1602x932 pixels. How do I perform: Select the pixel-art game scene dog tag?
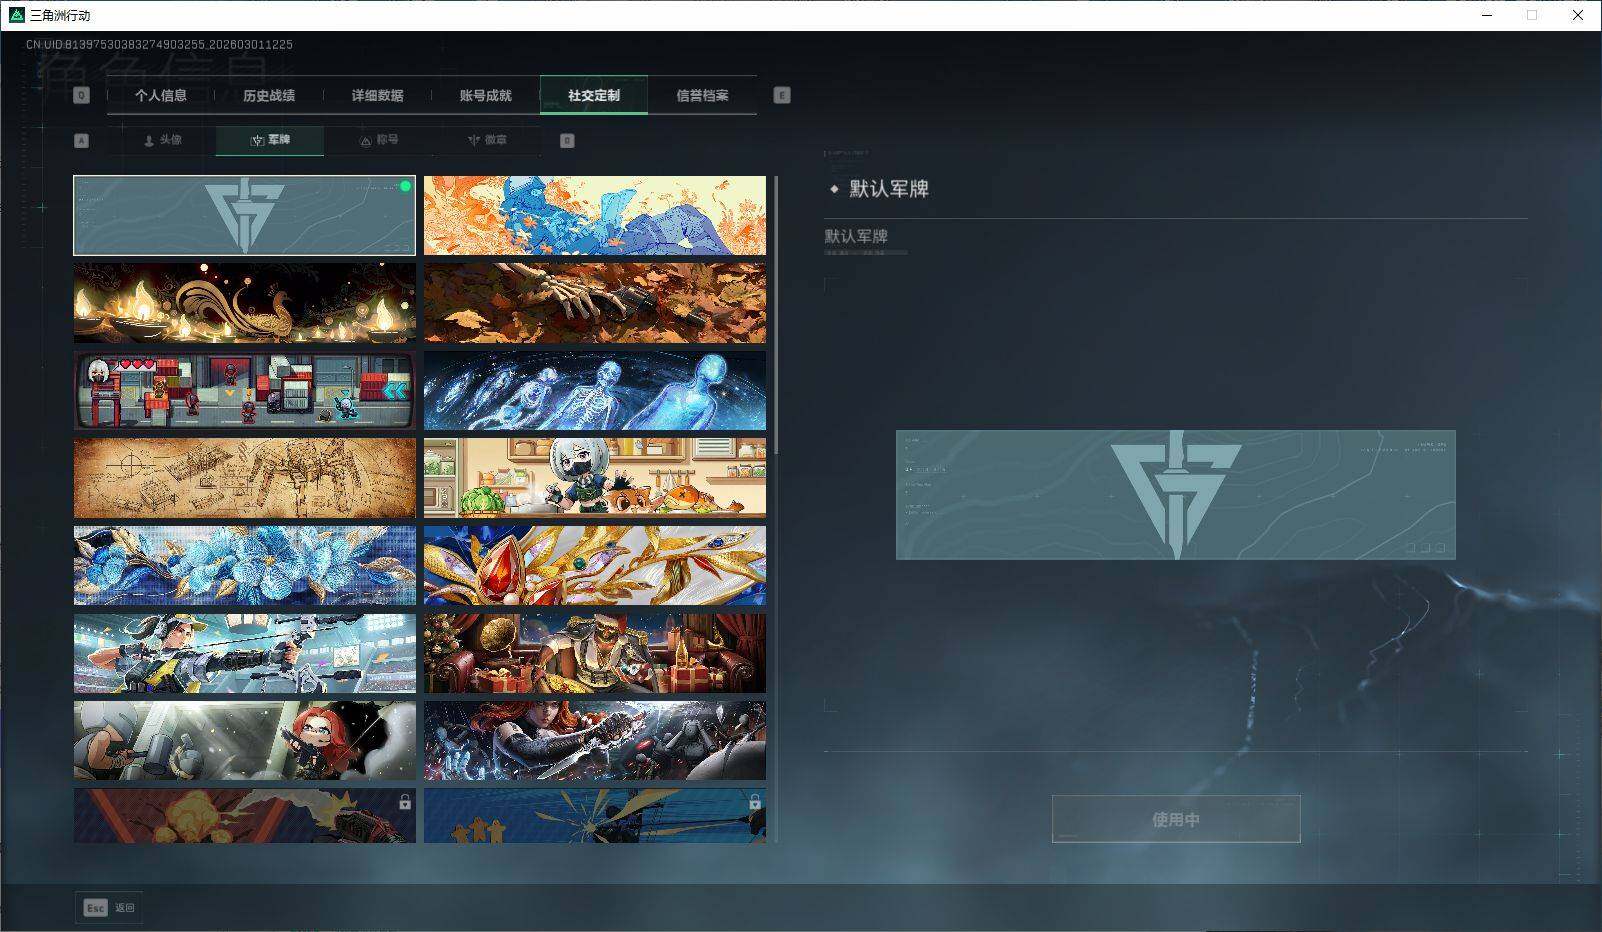pos(245,391)
